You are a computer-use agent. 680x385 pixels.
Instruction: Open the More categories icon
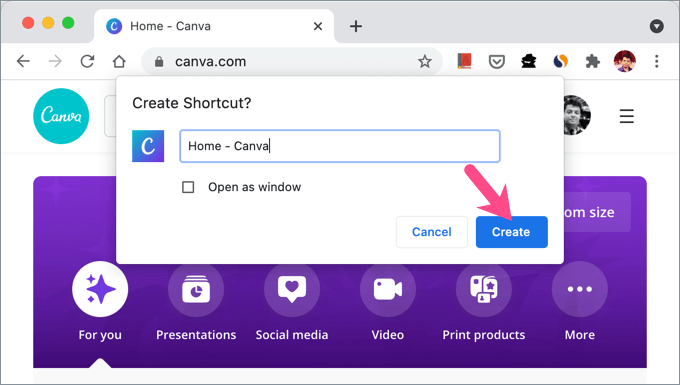pos(580,289)
